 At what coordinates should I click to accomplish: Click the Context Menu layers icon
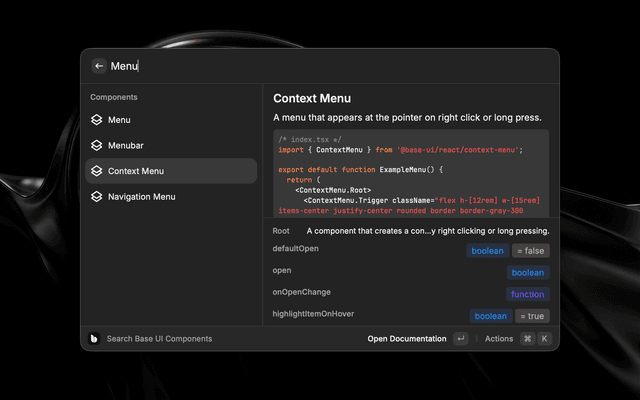[97, 171]
